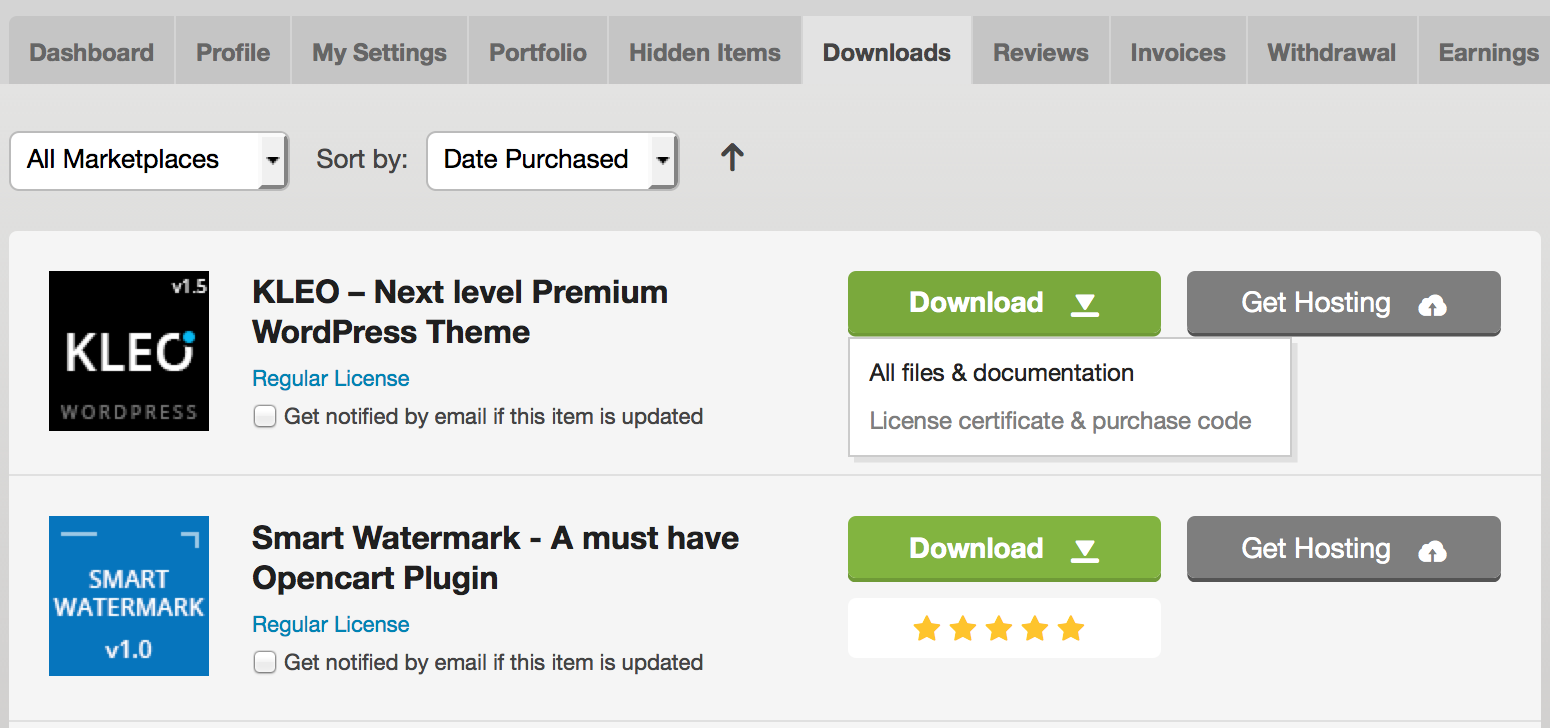Open the Smart Watermark plugin thumbnail
Viewport: 1550px width, 728px height.
129,596
